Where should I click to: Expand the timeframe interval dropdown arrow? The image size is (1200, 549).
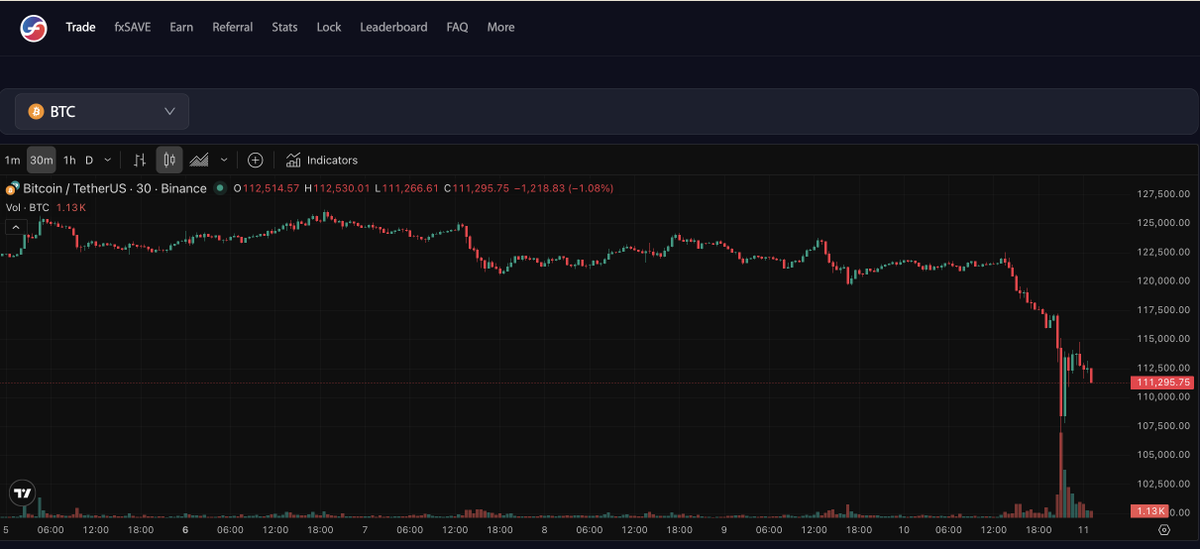[x=108, y=160]
